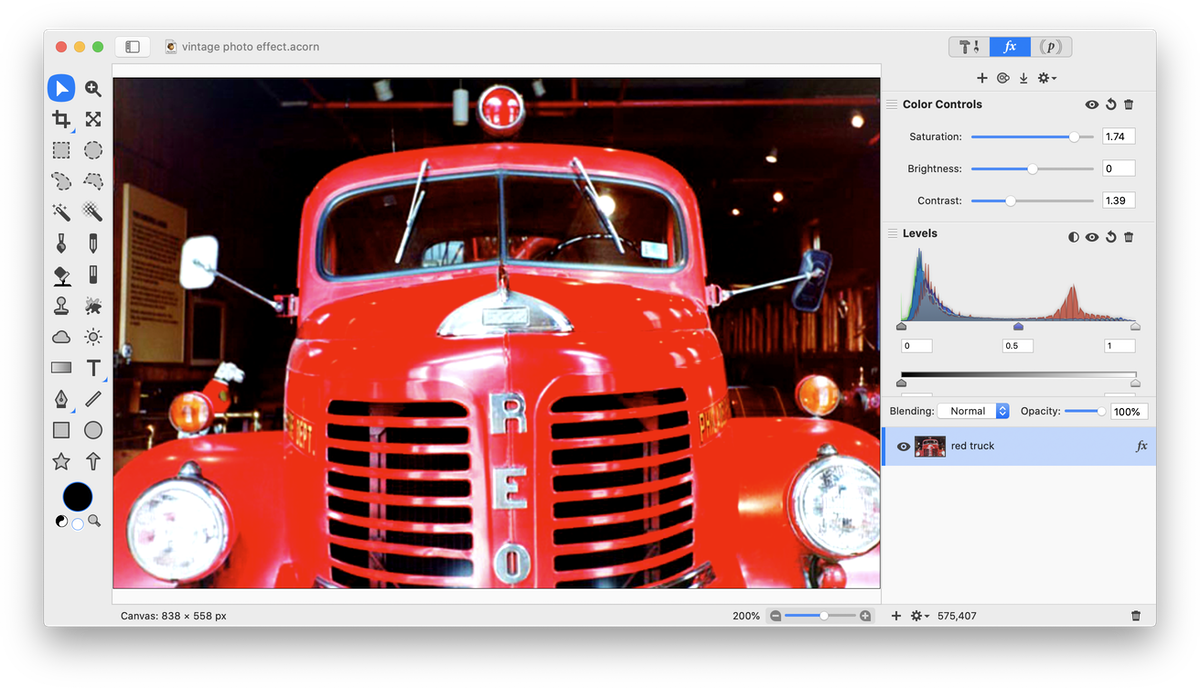Image resolution: width=1200 pixels, height=688 pixels.
Task: Select the Transform expand-arrows tool
Action: (x=93, y=119)
